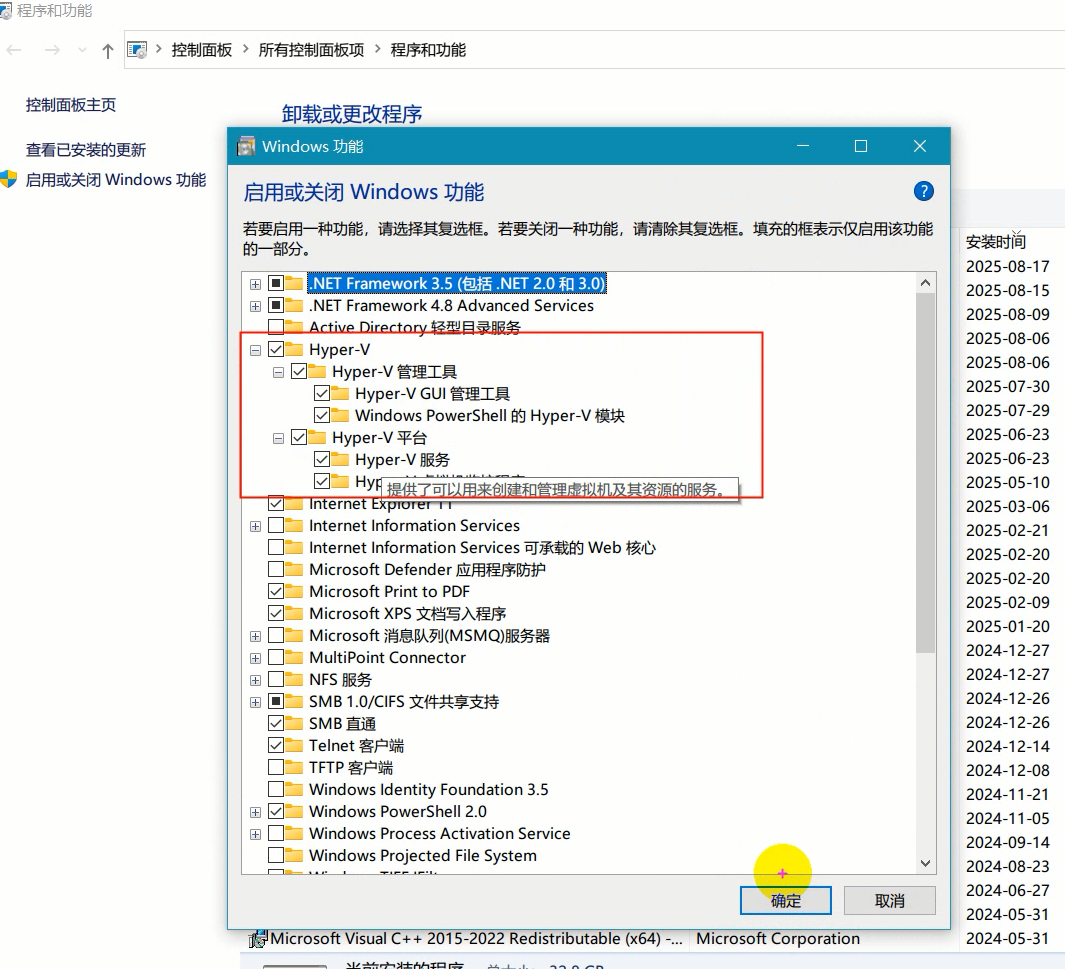Uncheck the top-level Hyper-V checkbox
This screenshot has width=1065, height=969.
pyautogui.click(x=276, y=349)
